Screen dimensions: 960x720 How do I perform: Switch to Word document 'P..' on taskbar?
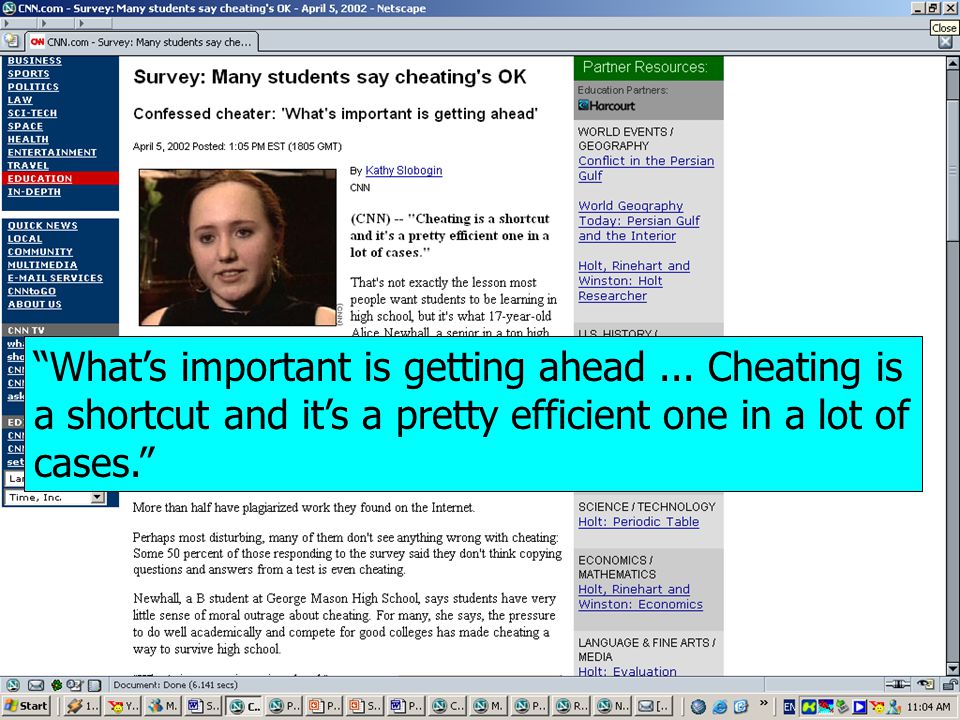(406, 706)
